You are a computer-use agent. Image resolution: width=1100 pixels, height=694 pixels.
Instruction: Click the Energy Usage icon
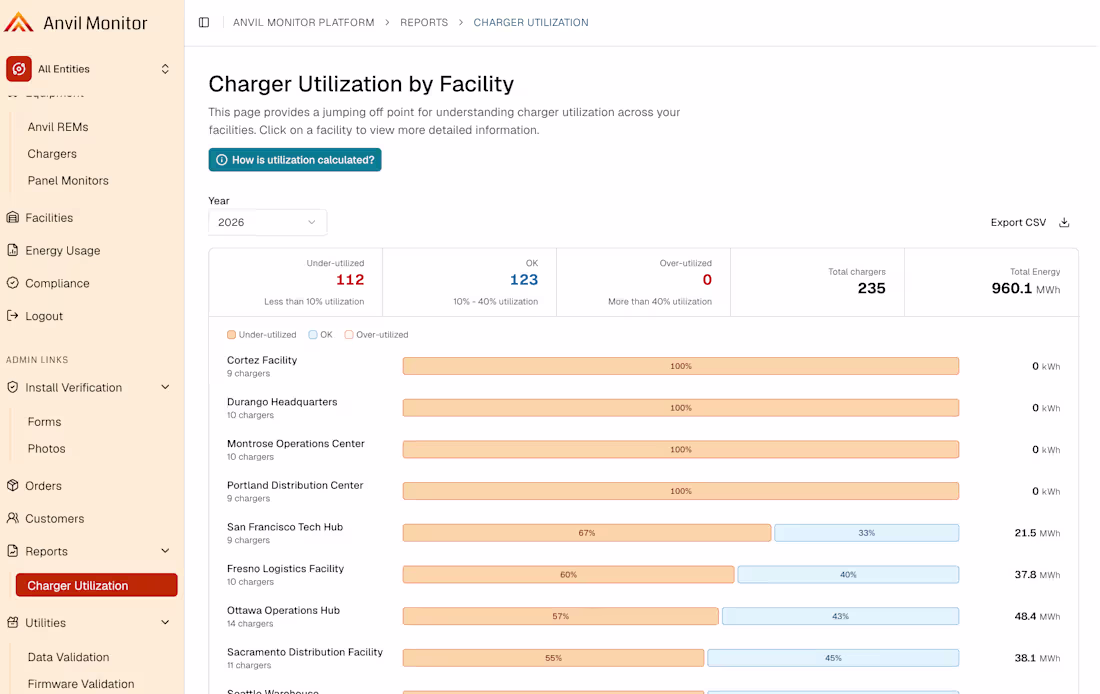click(x=13, y=251)
